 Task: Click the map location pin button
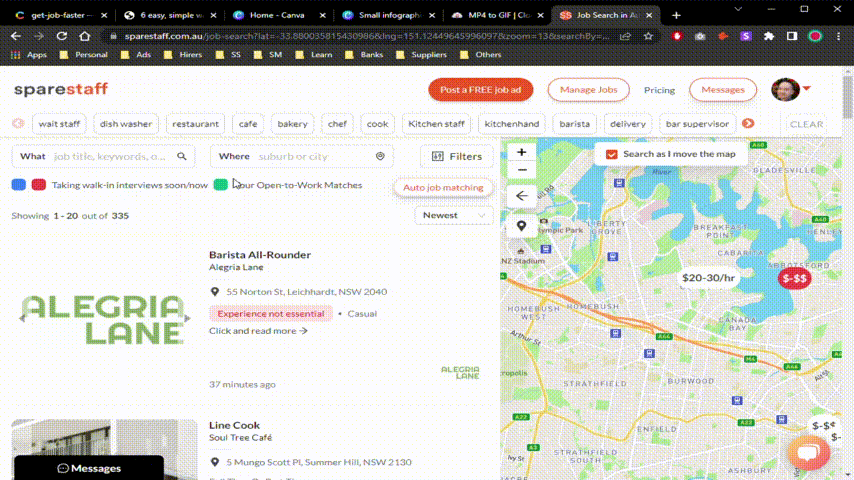521,226
